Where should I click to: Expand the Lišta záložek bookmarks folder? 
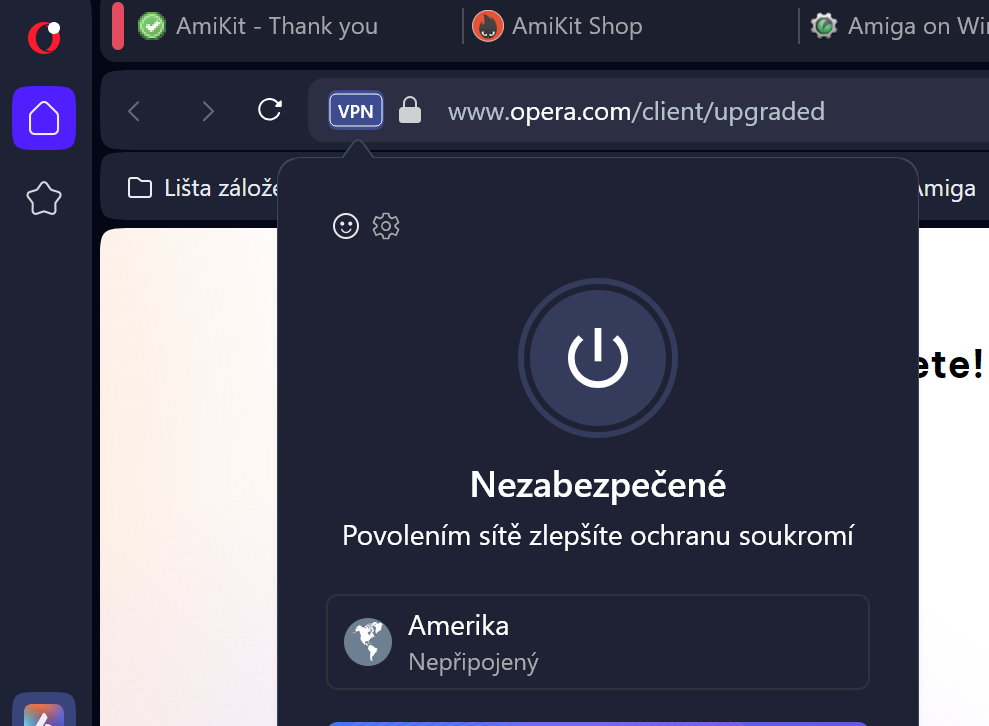[x=200, y=188]
